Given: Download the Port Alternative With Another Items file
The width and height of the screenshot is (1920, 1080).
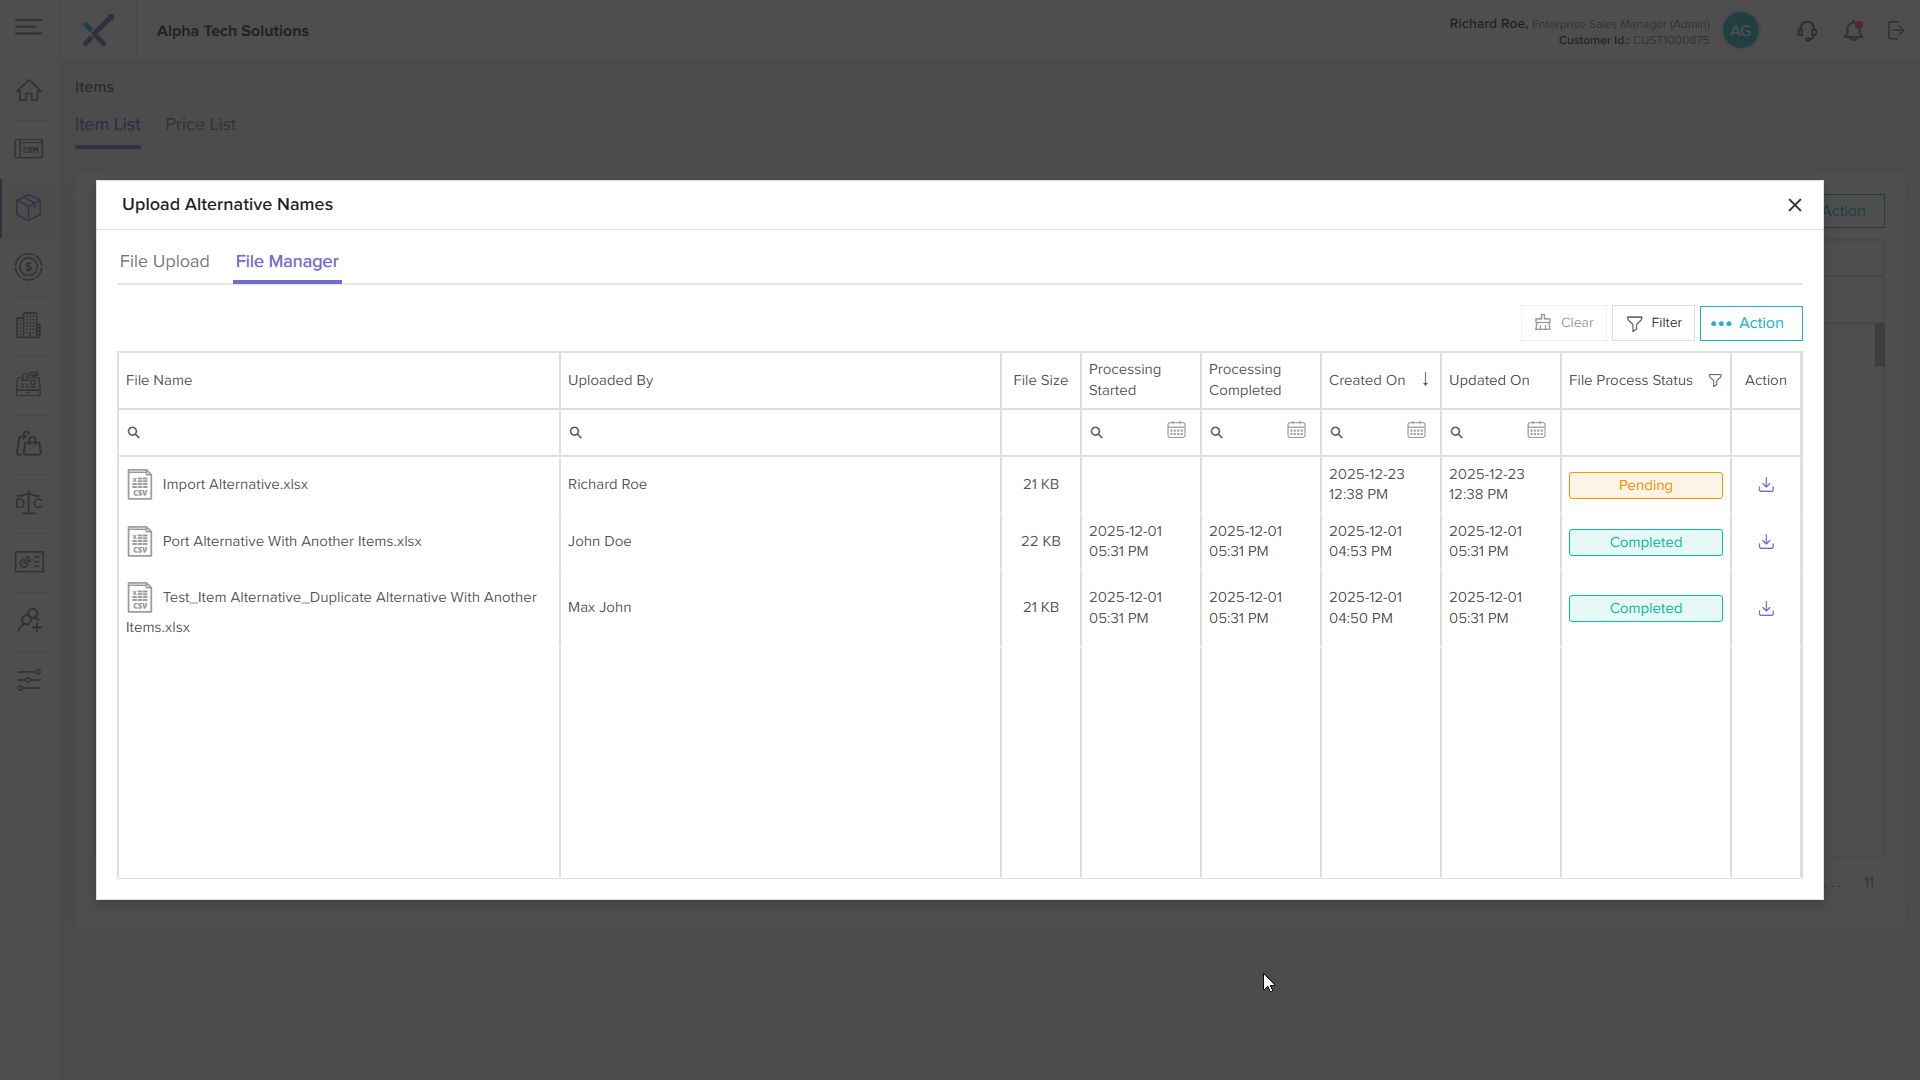Looking at the screenshot, I should 1766,542.
